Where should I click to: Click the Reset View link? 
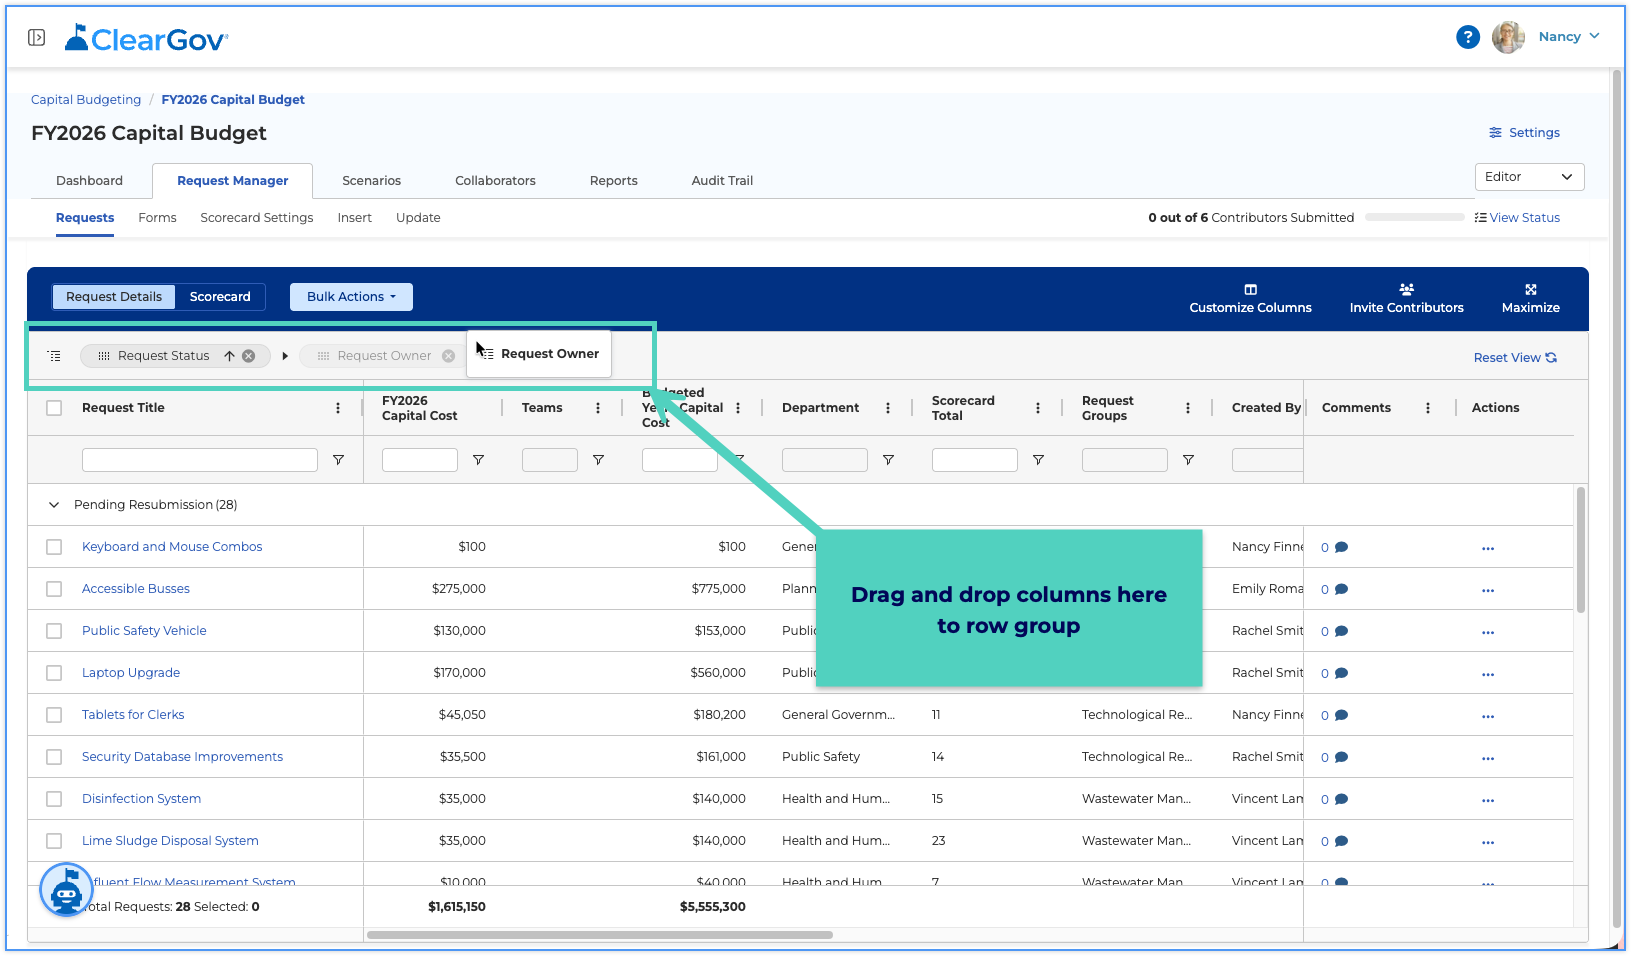1515,358
